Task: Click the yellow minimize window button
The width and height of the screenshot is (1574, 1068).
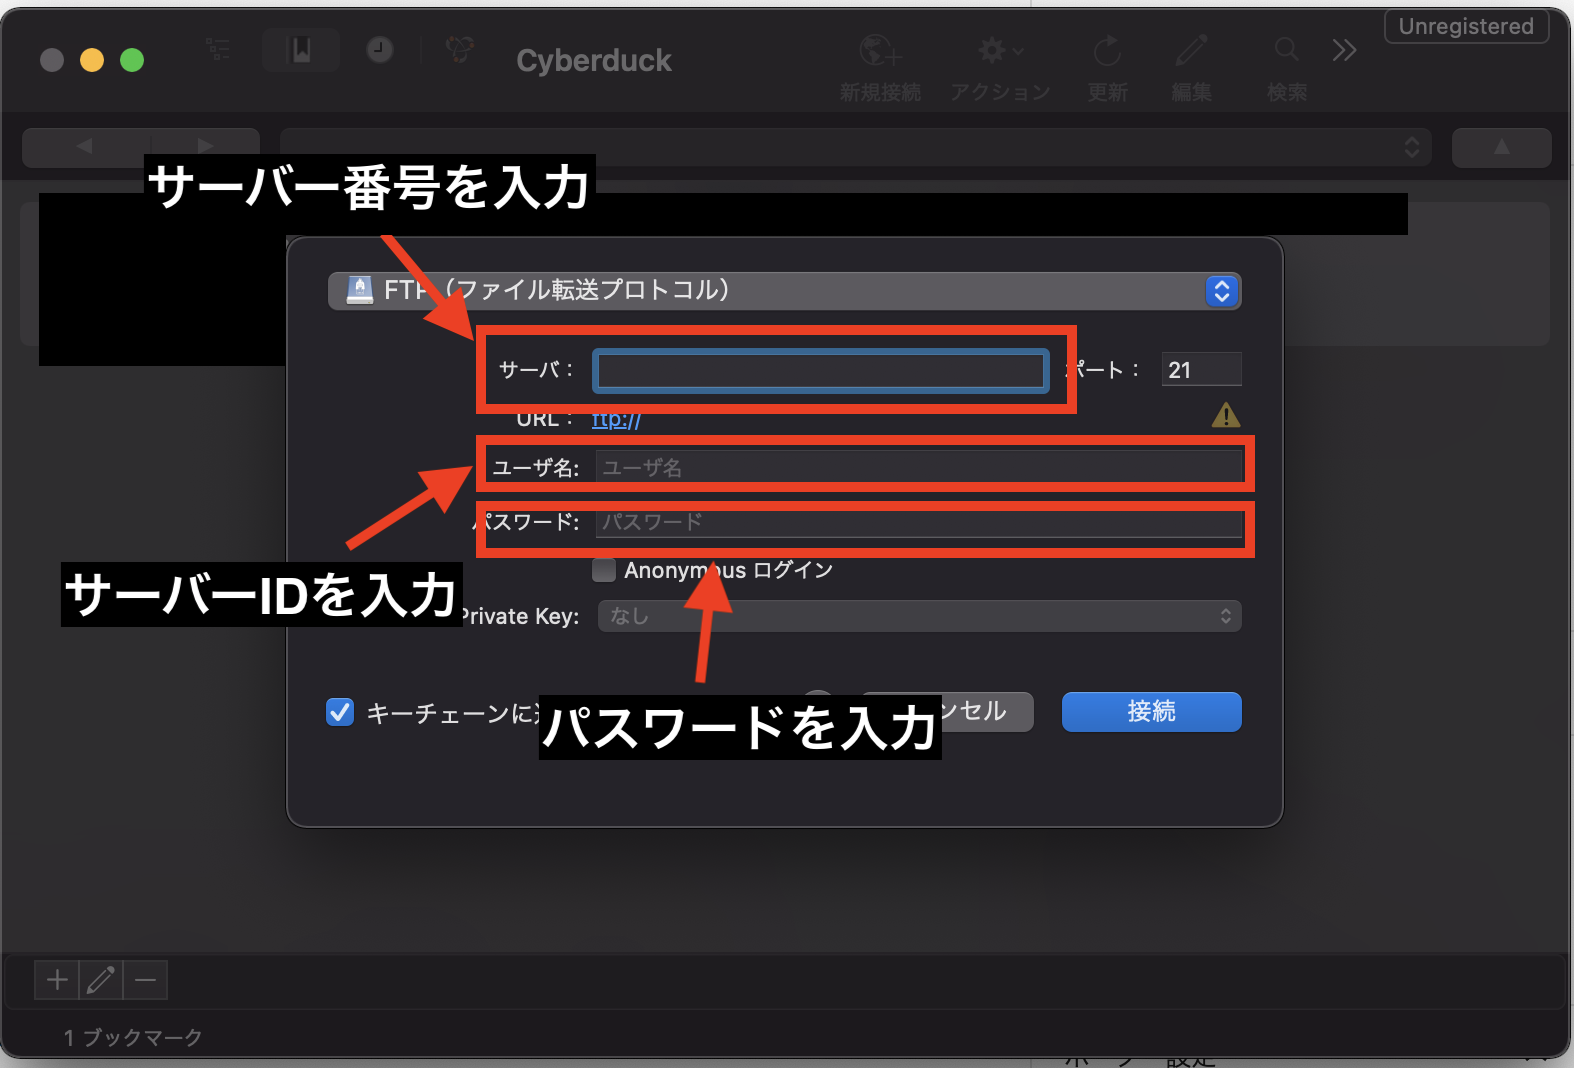Action: point(92,60)
